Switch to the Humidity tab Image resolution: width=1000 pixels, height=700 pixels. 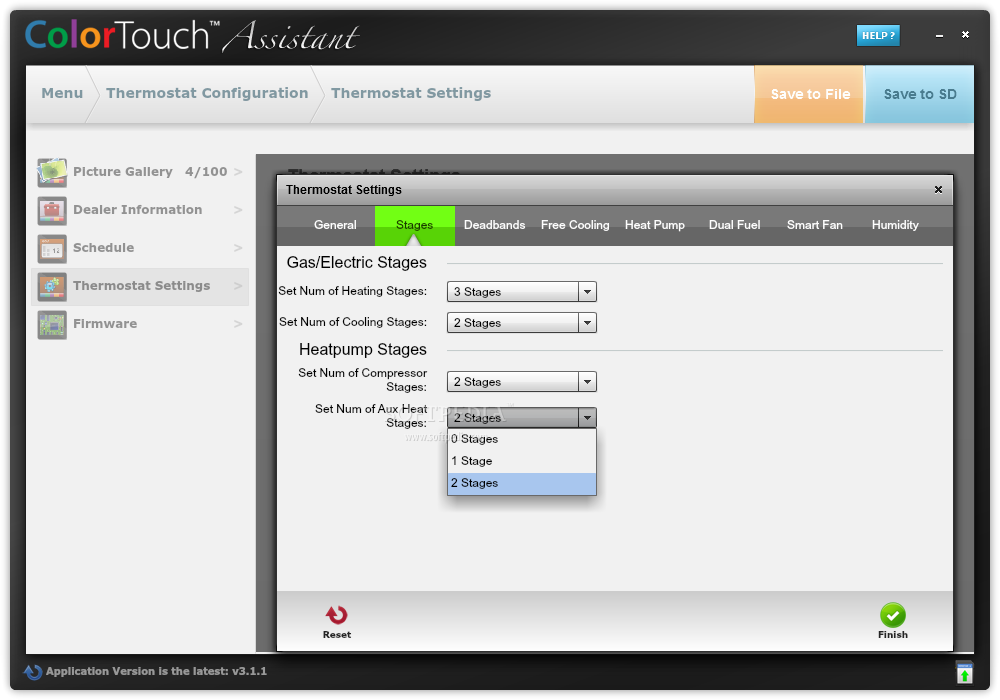point(895,225)
